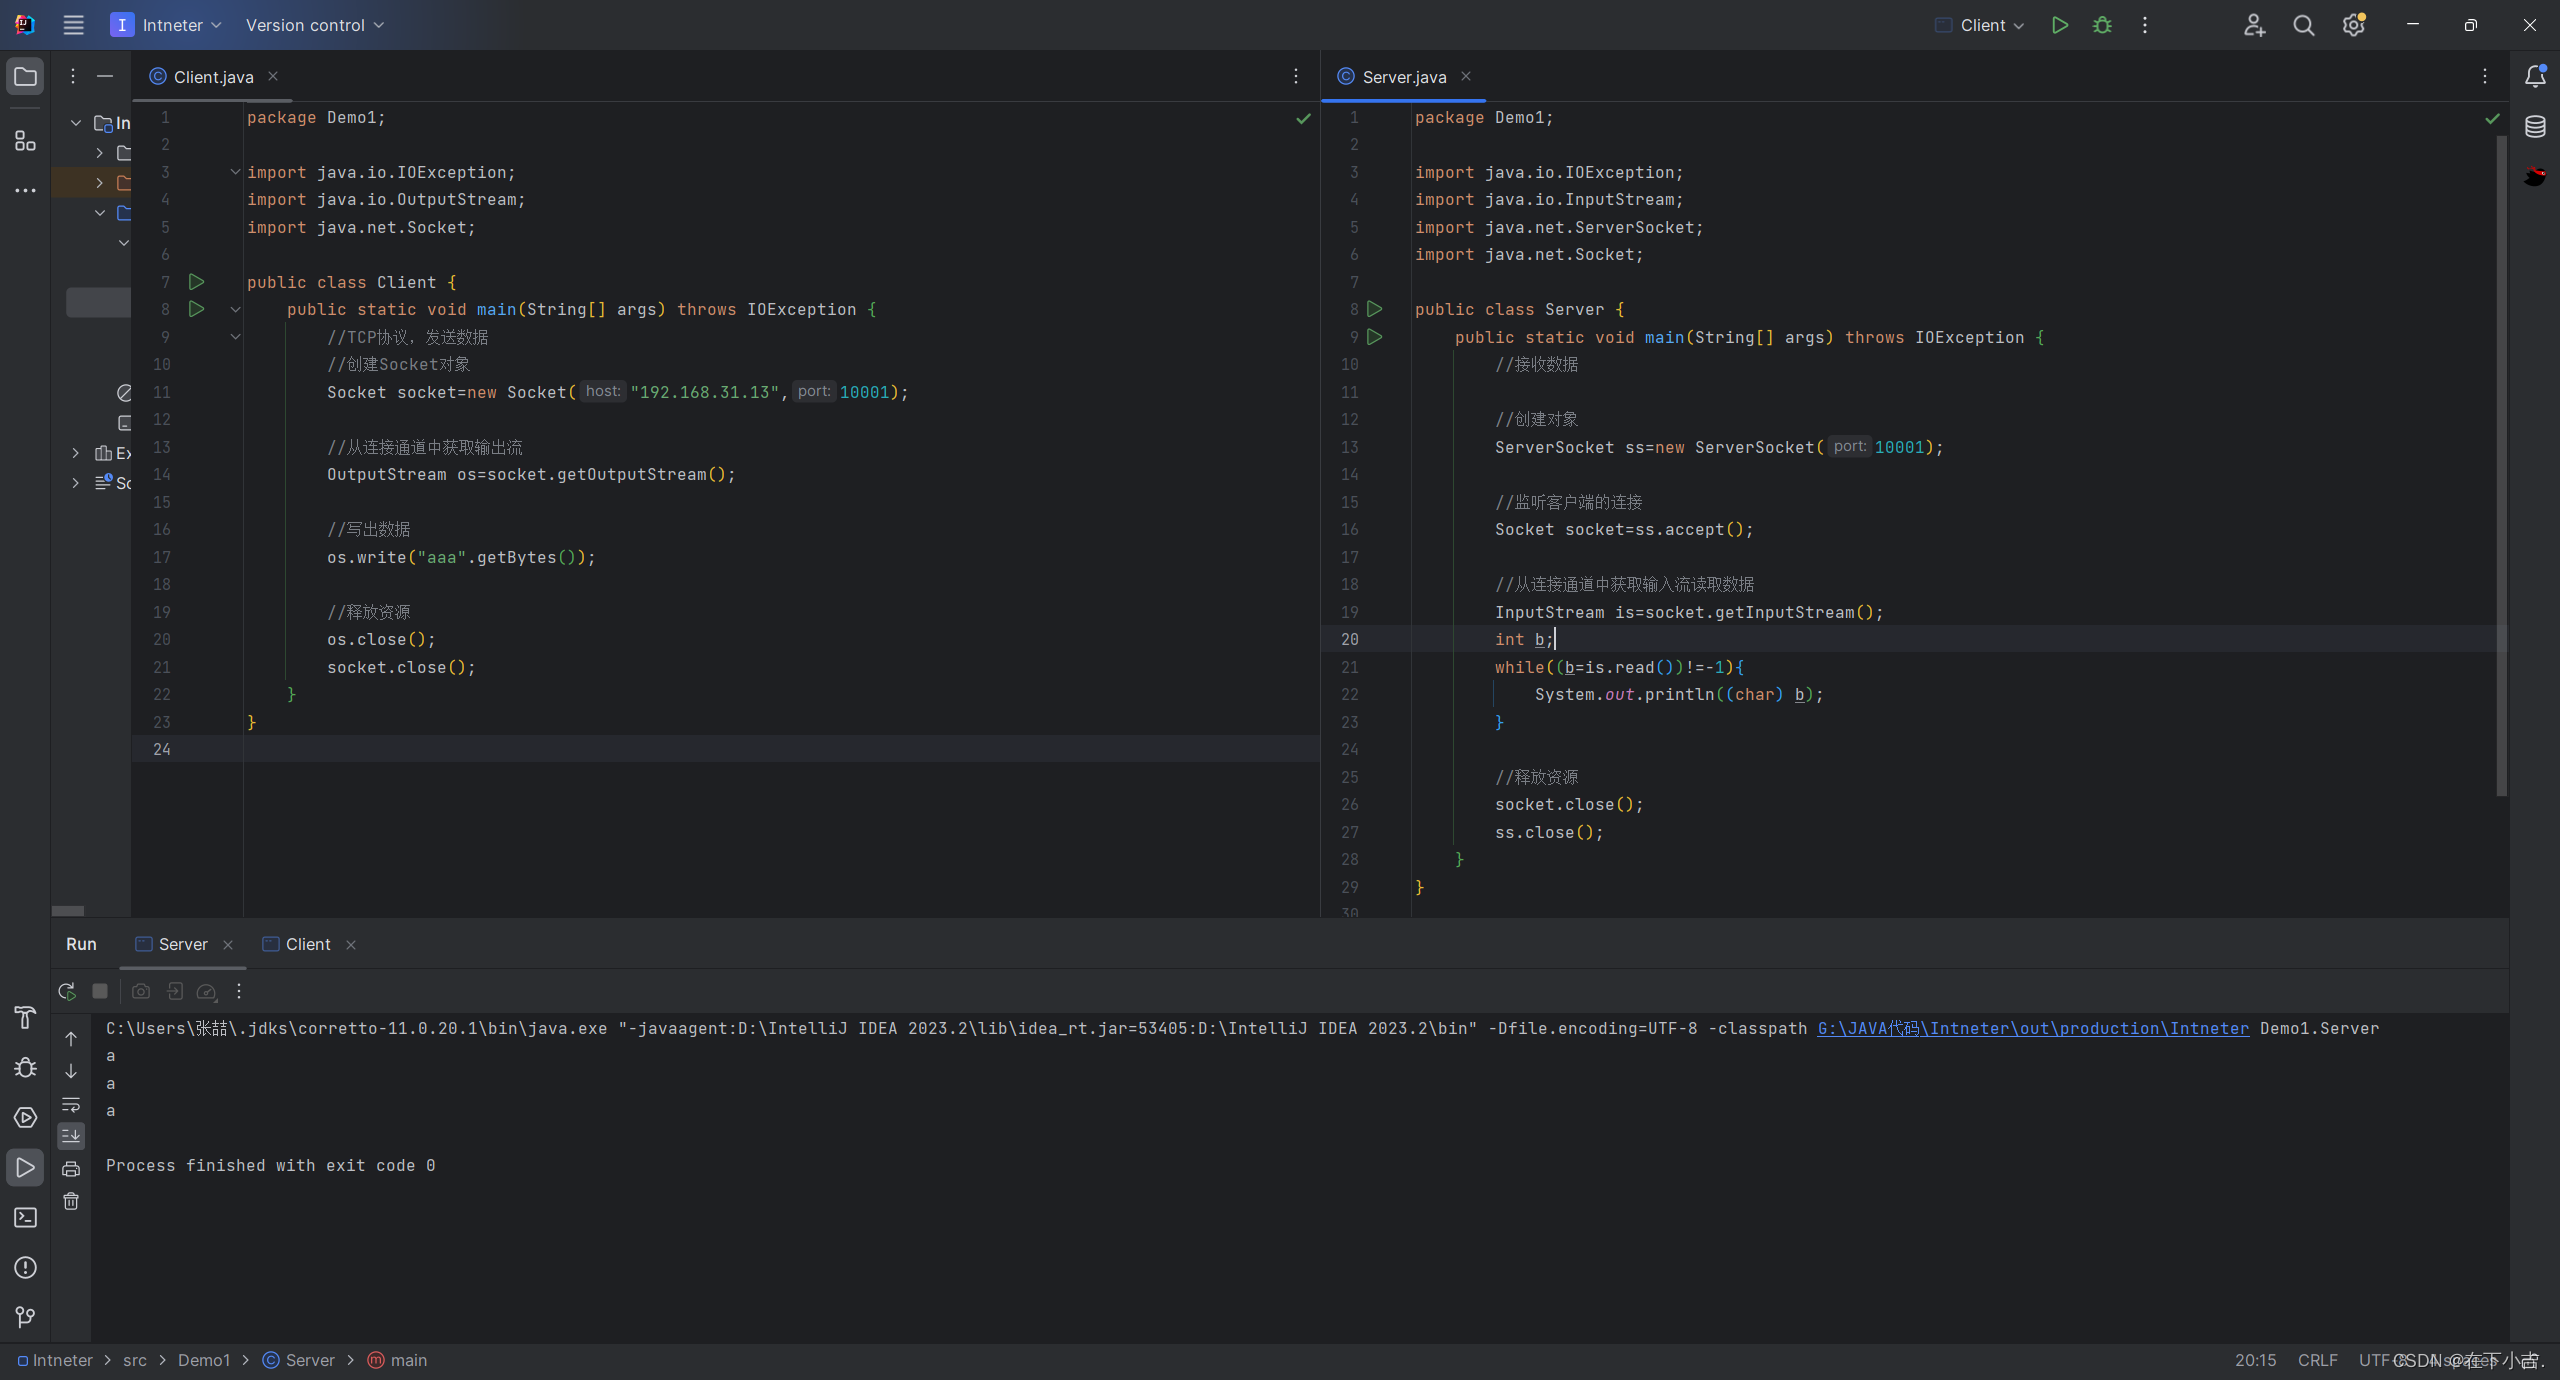2560x1380 pixels.
Task: Open Client run configuration dropdown
Action: point(1980,25)
